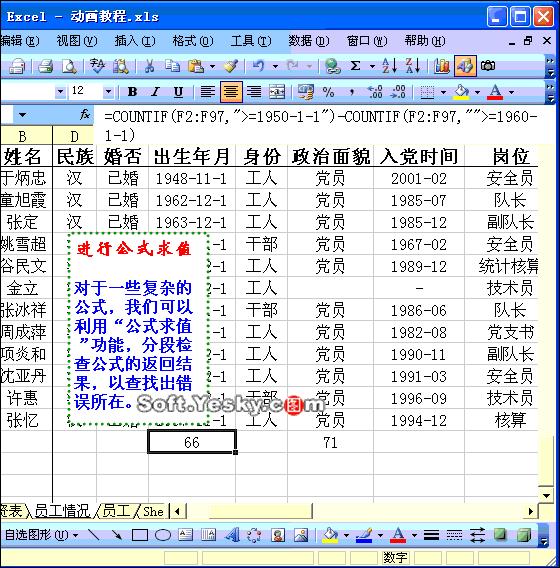The image size is (560, 568).
Task: Toggle center alignment button
Action: click(x=231, y=92)
